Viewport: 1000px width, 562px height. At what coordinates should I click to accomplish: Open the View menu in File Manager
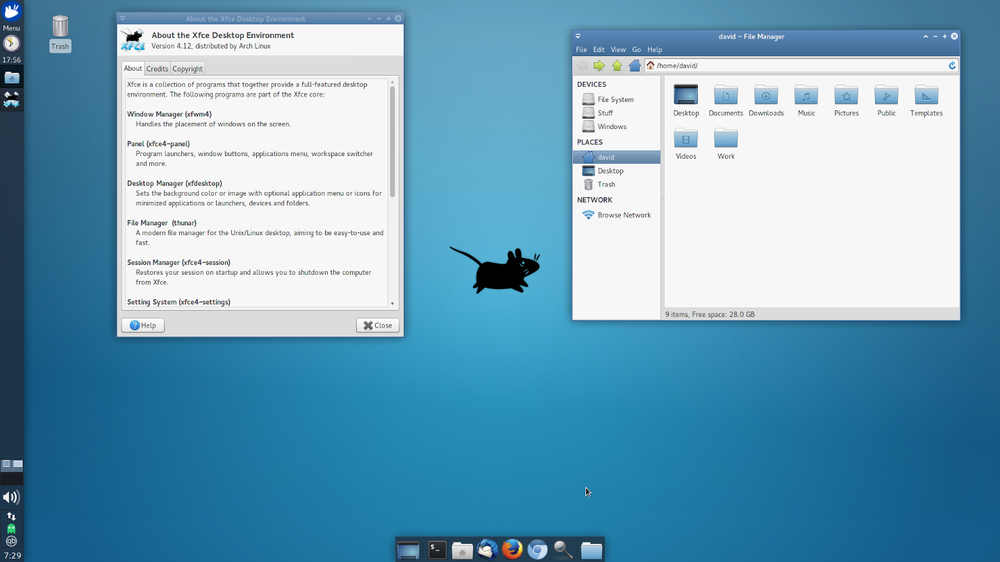click(618, 49)
